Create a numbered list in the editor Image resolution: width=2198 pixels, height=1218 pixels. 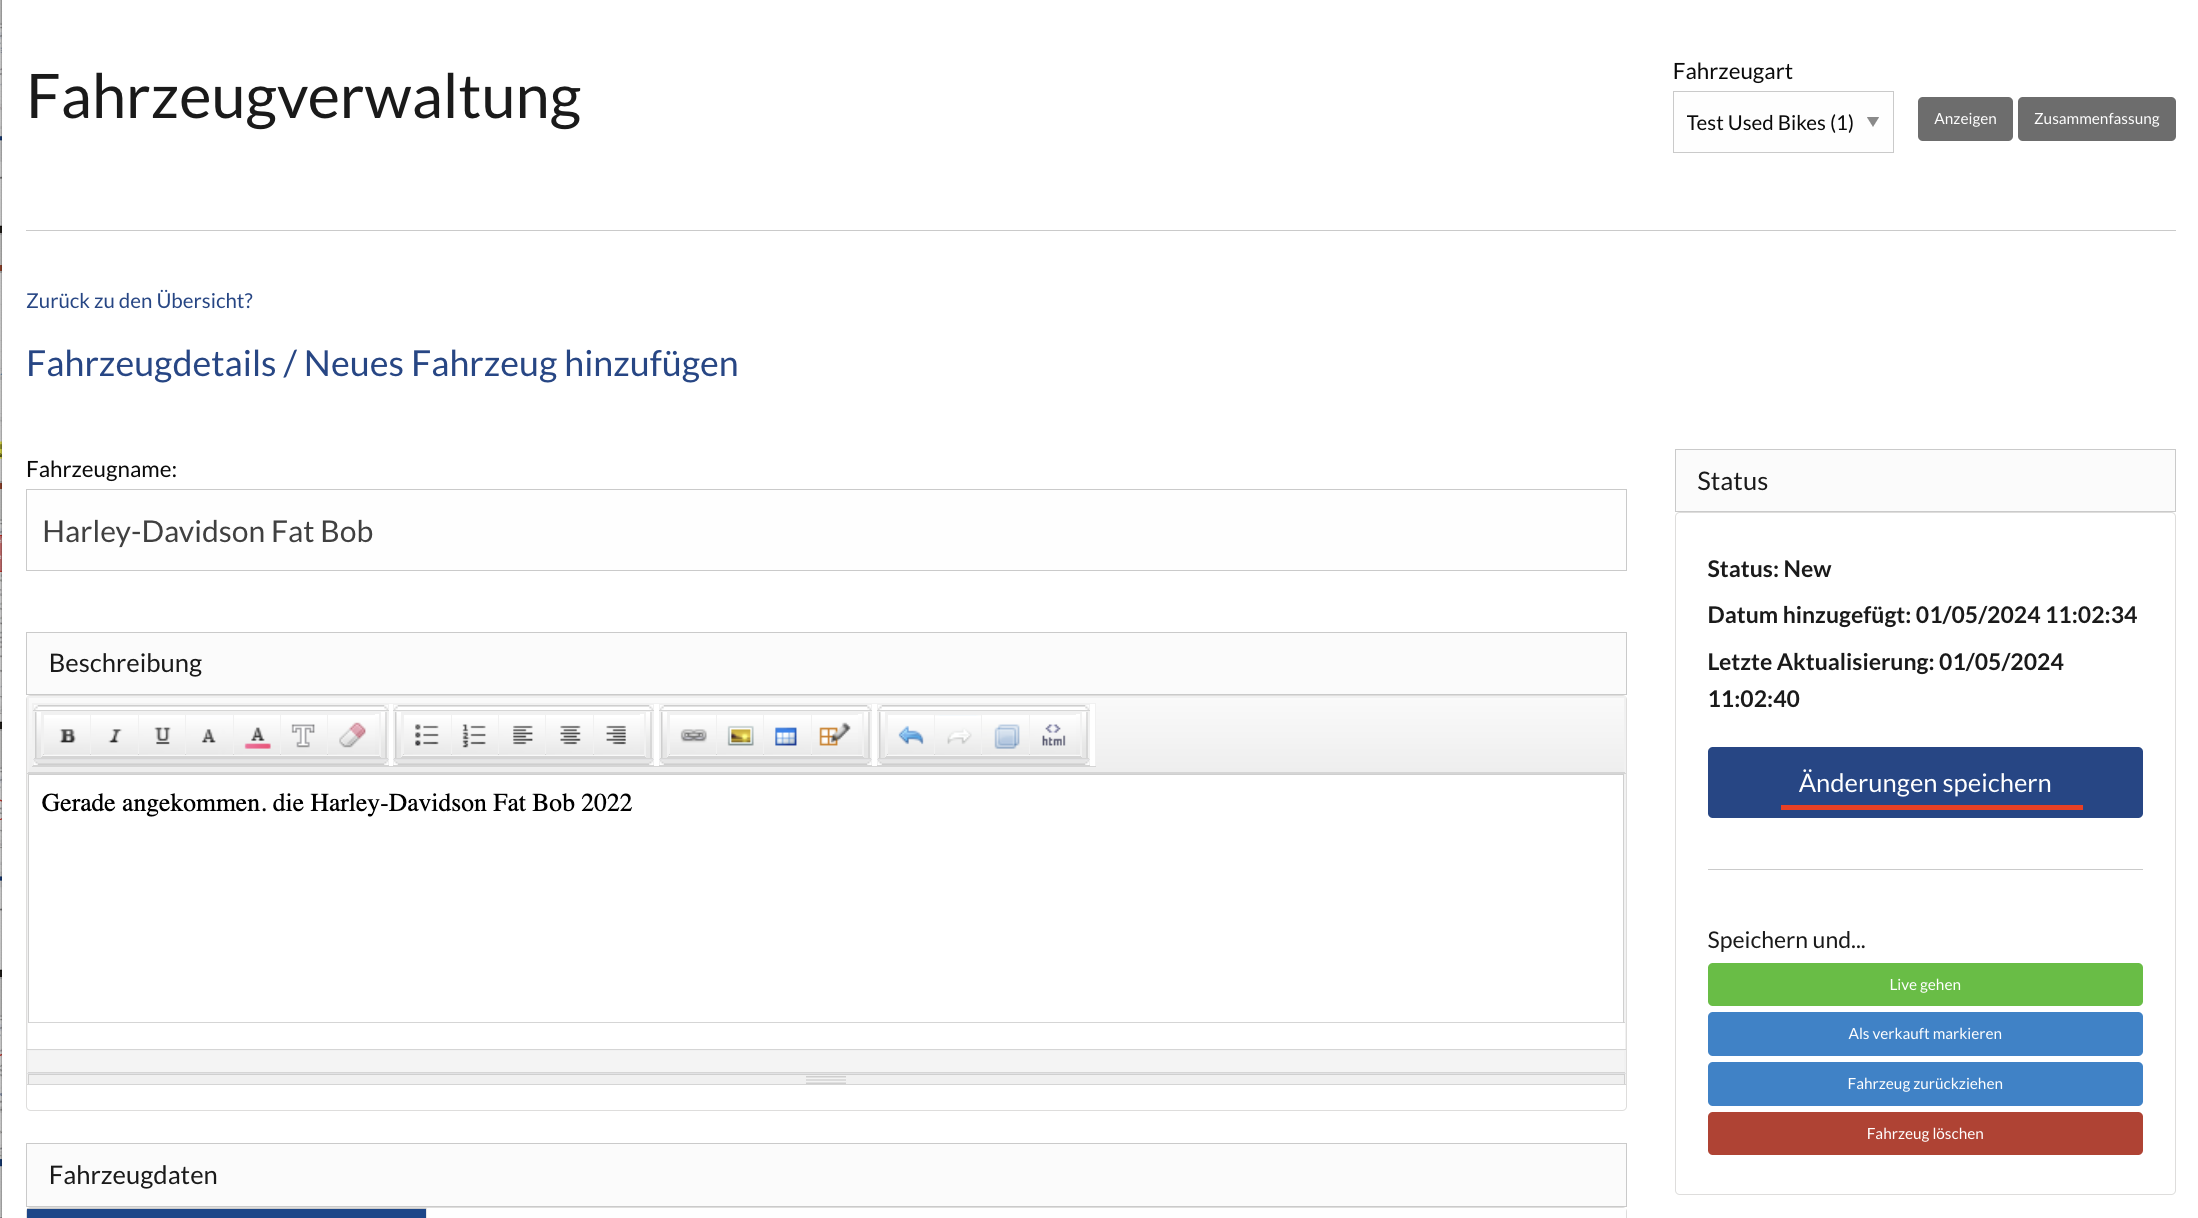point(474,735)
